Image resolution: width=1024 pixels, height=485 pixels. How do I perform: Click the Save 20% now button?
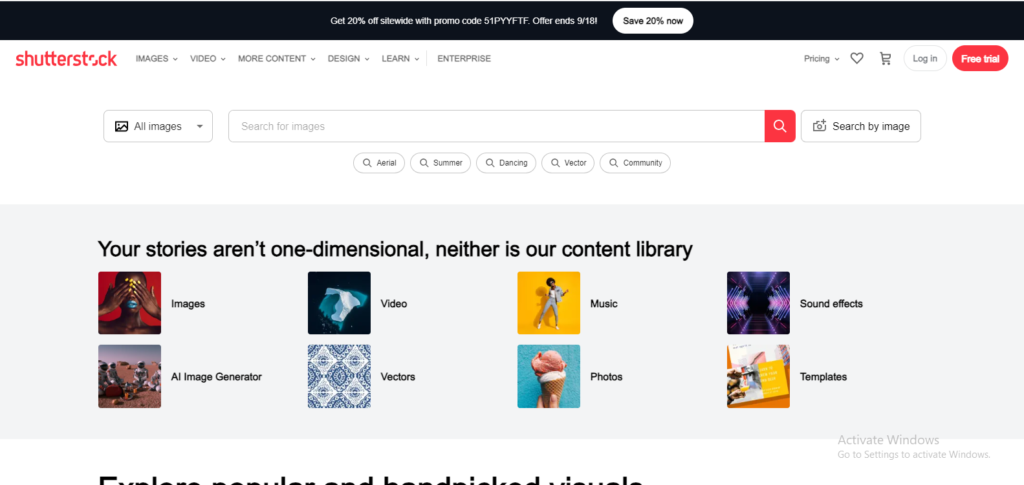[652, 21]
